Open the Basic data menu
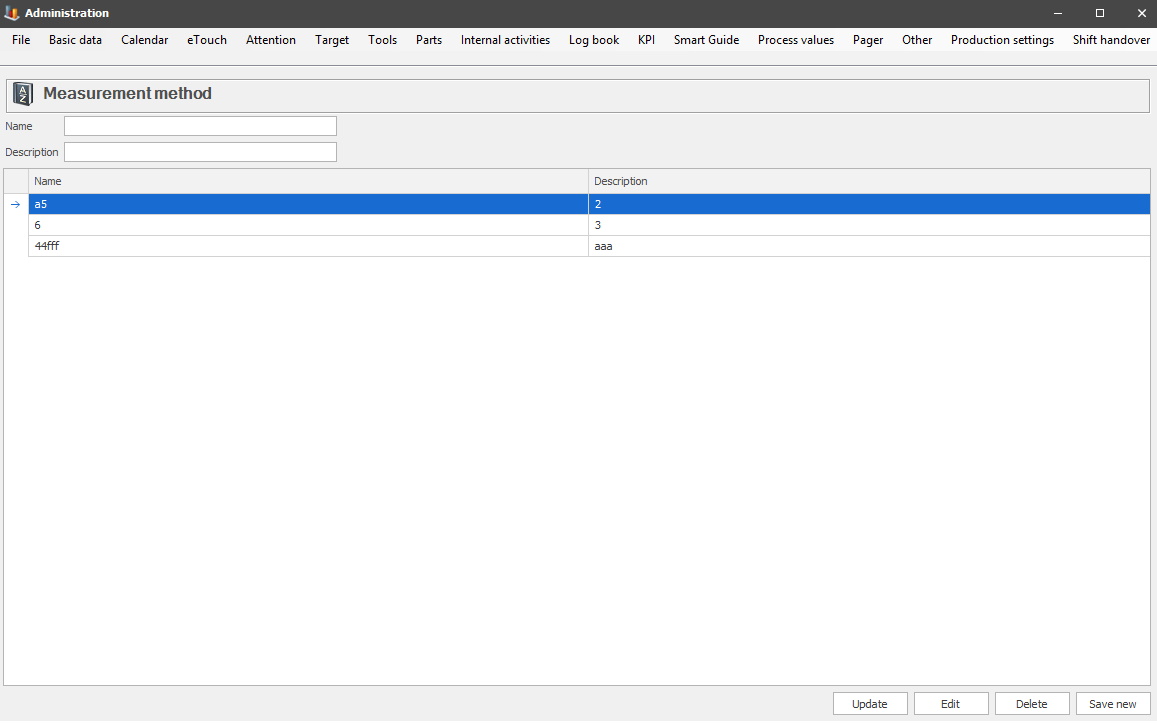 [75, 40]
